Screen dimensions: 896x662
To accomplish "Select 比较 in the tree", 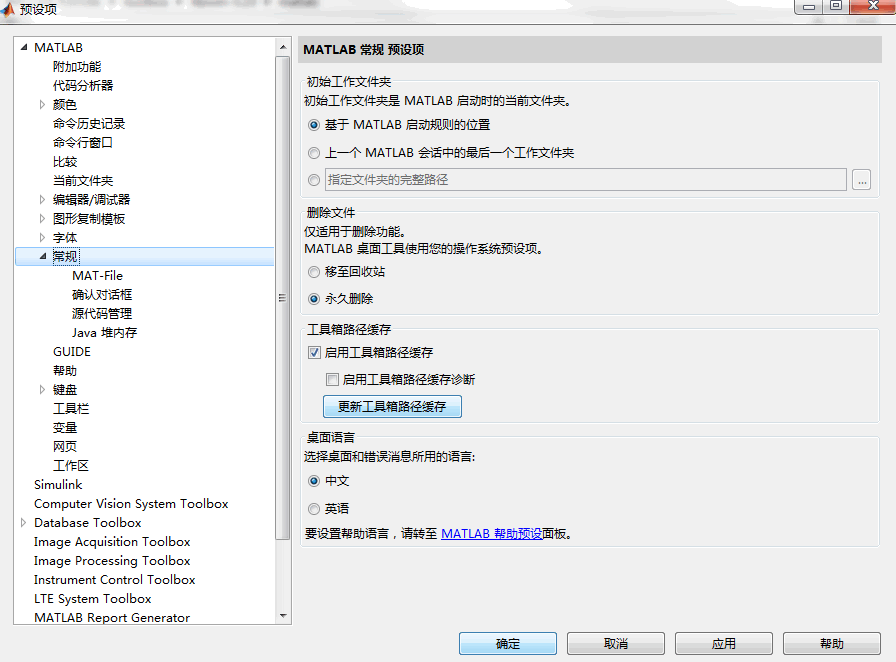I will tap(65, 162).
